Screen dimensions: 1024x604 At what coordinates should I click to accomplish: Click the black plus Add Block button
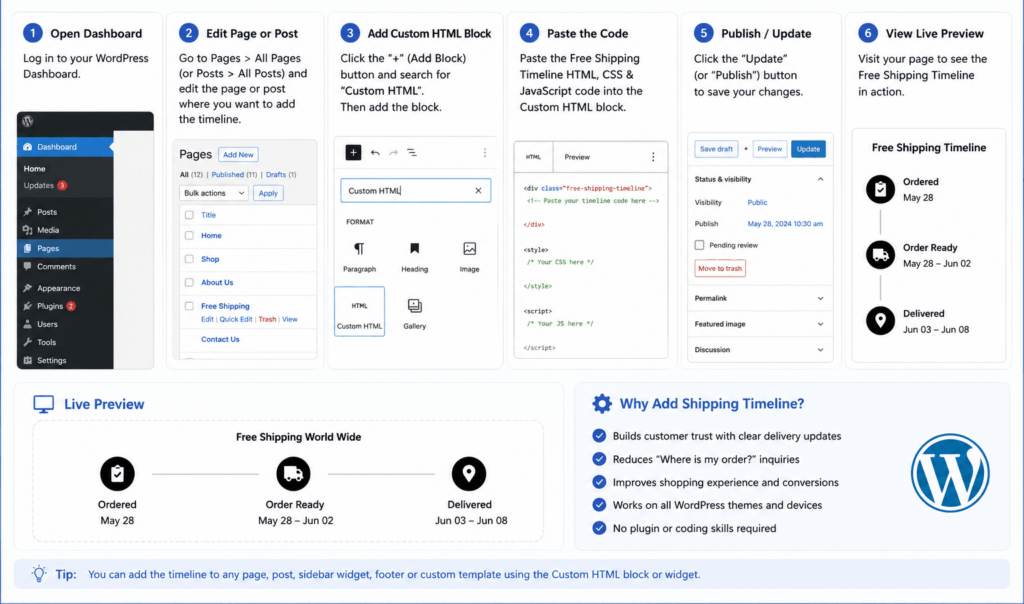coord(353,153)
